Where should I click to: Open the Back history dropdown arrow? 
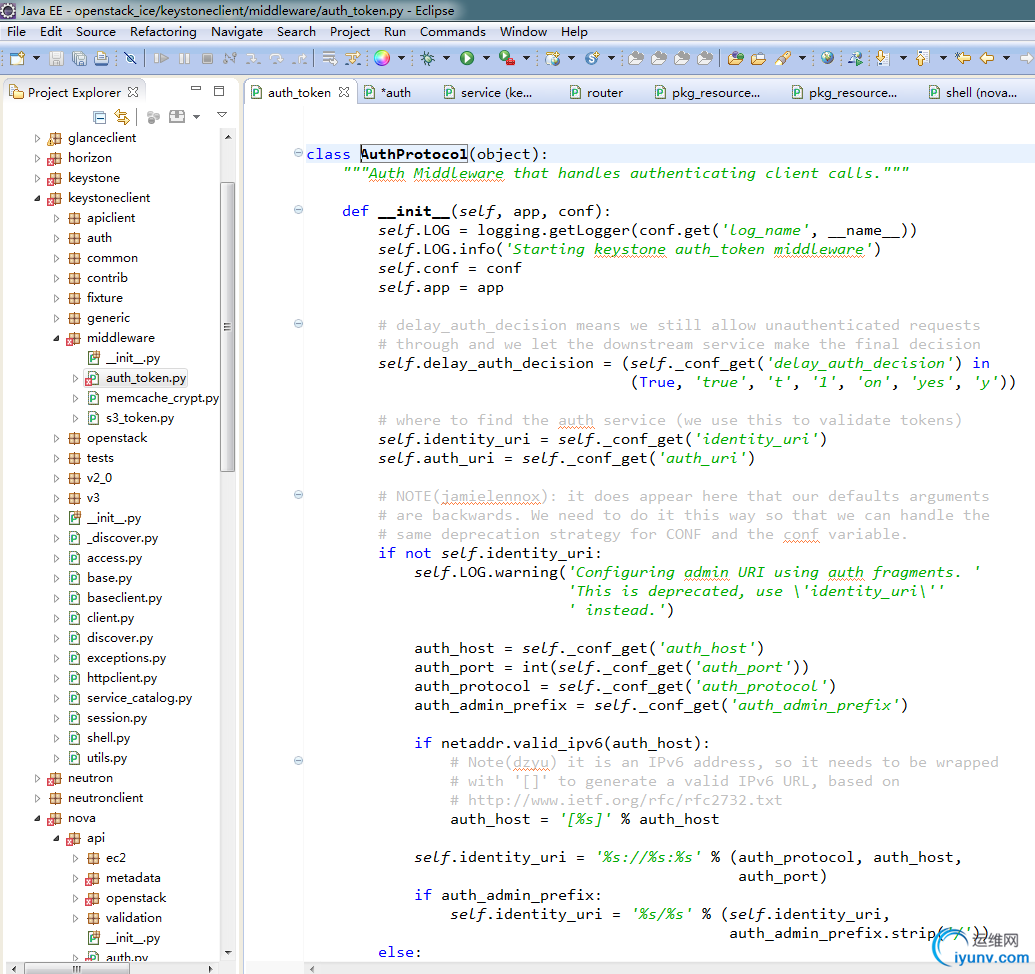1006,59
